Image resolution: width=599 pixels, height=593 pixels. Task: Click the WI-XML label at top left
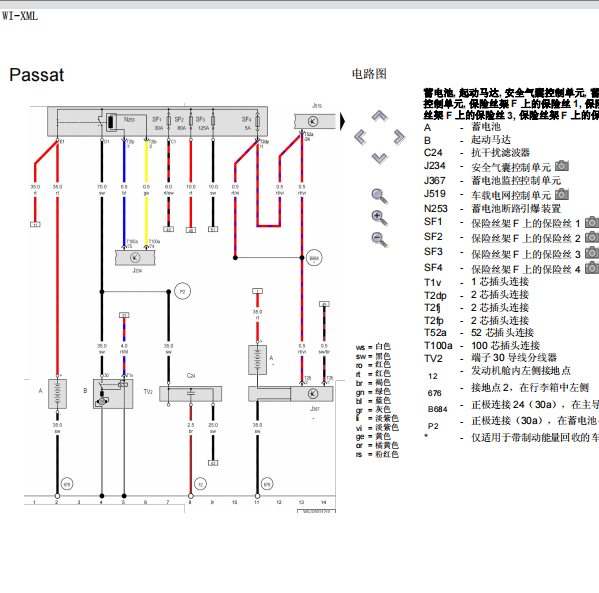[x=20, y=16]
